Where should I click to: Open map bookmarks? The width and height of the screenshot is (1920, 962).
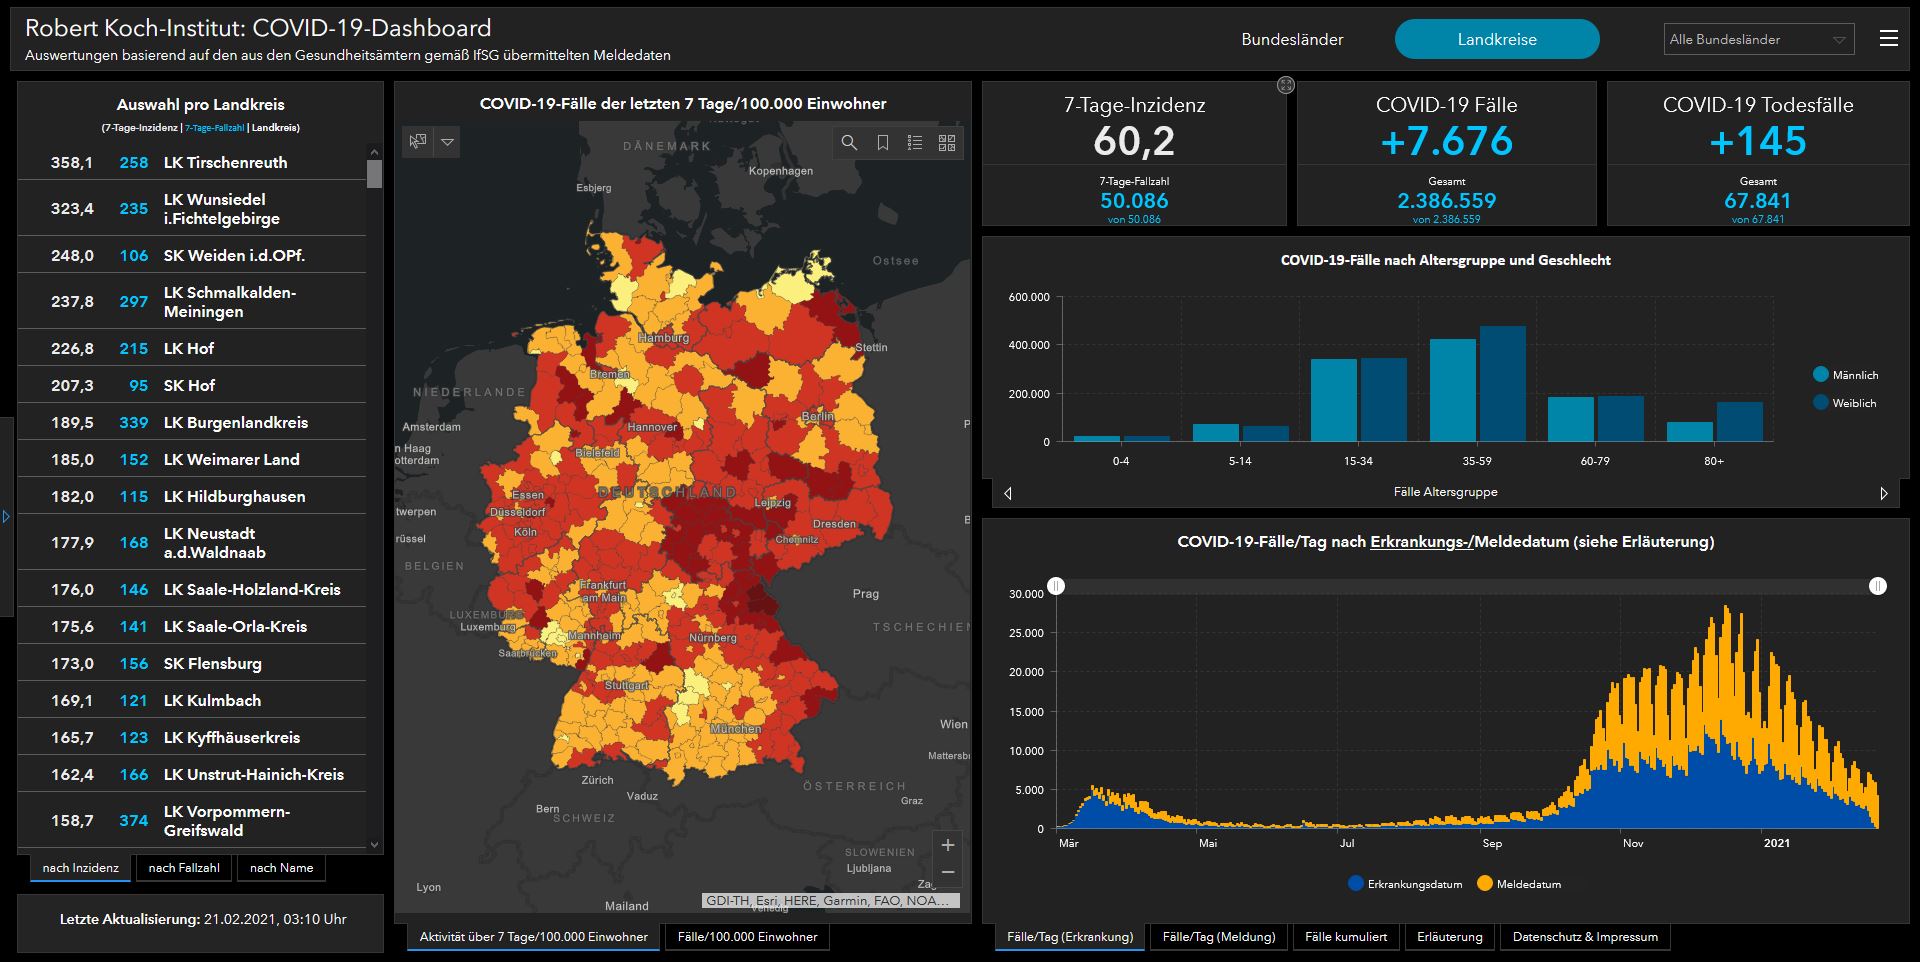click(x=882, y=143)
